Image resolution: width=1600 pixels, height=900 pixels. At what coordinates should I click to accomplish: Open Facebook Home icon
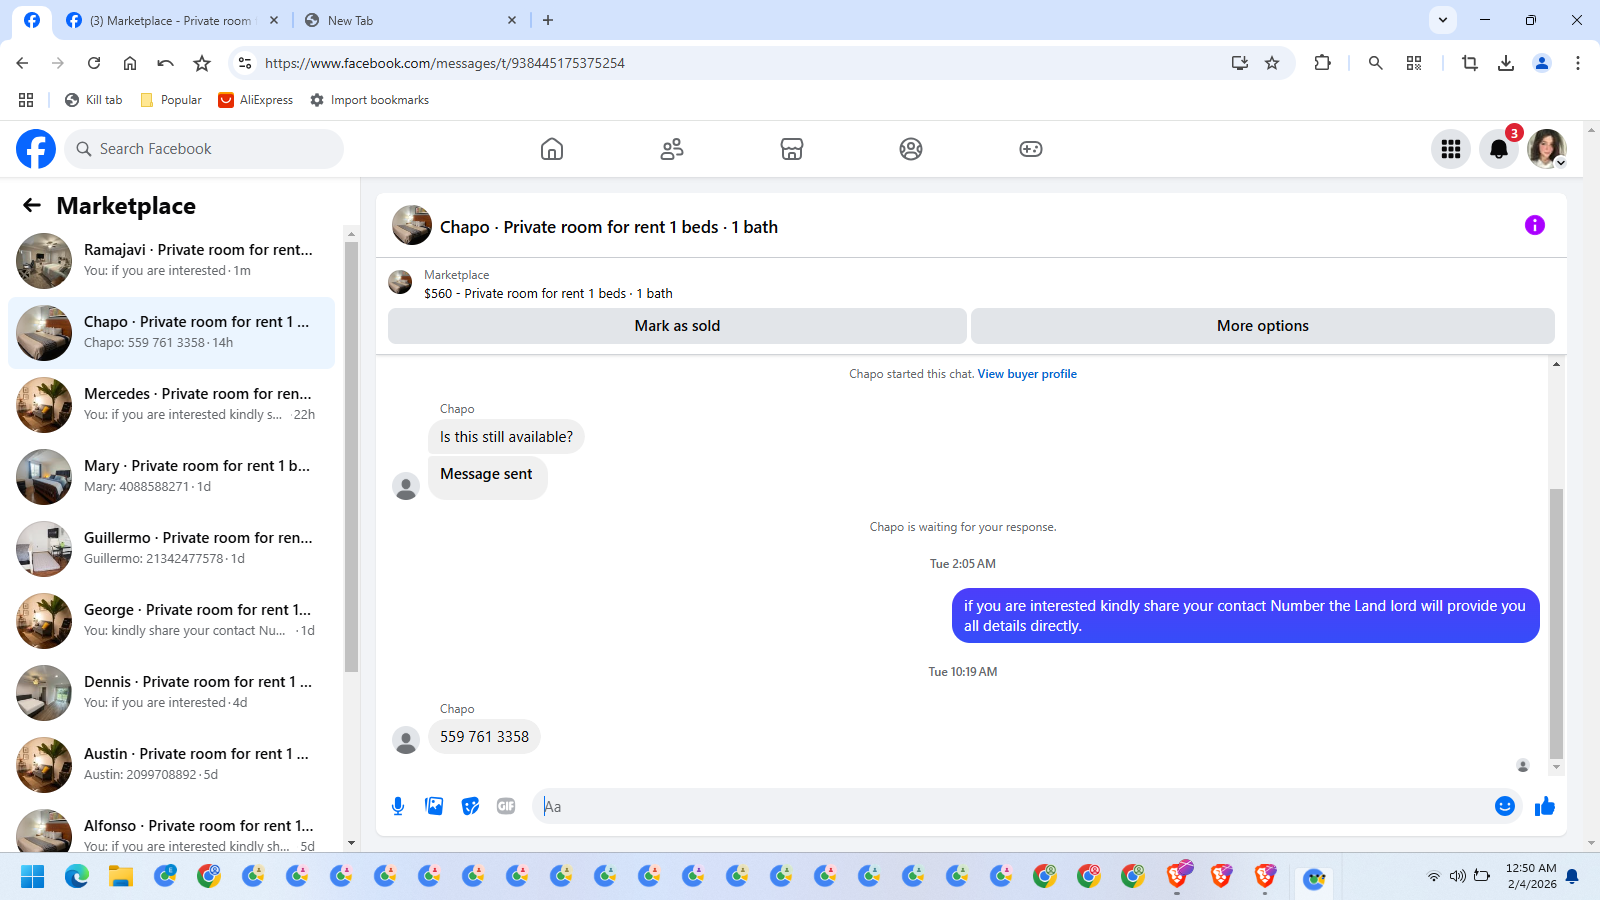(x=552, y=149)
